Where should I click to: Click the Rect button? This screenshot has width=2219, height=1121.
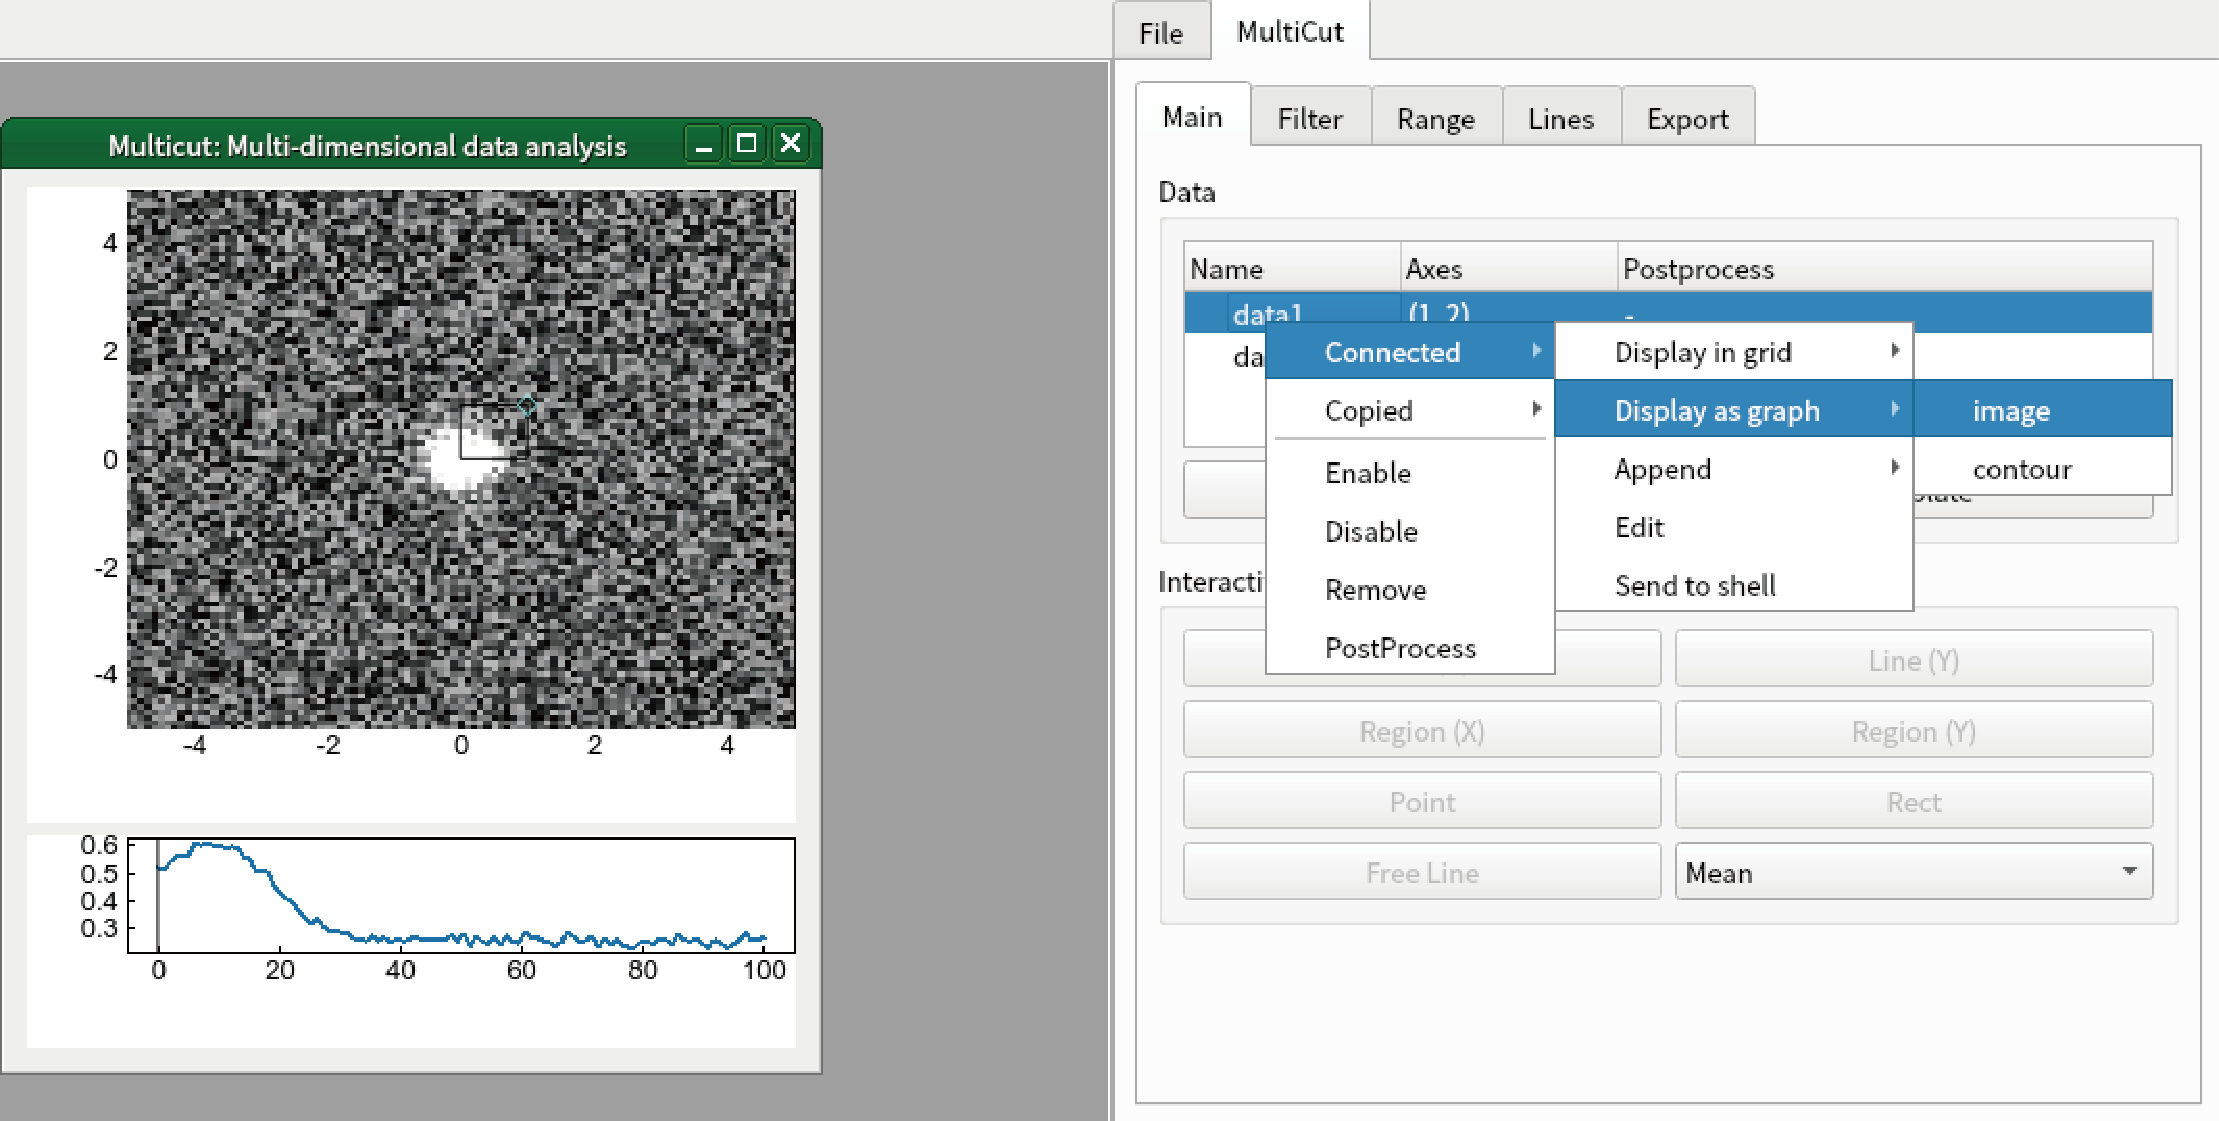pyautogui.click(x=1913, y=802)
